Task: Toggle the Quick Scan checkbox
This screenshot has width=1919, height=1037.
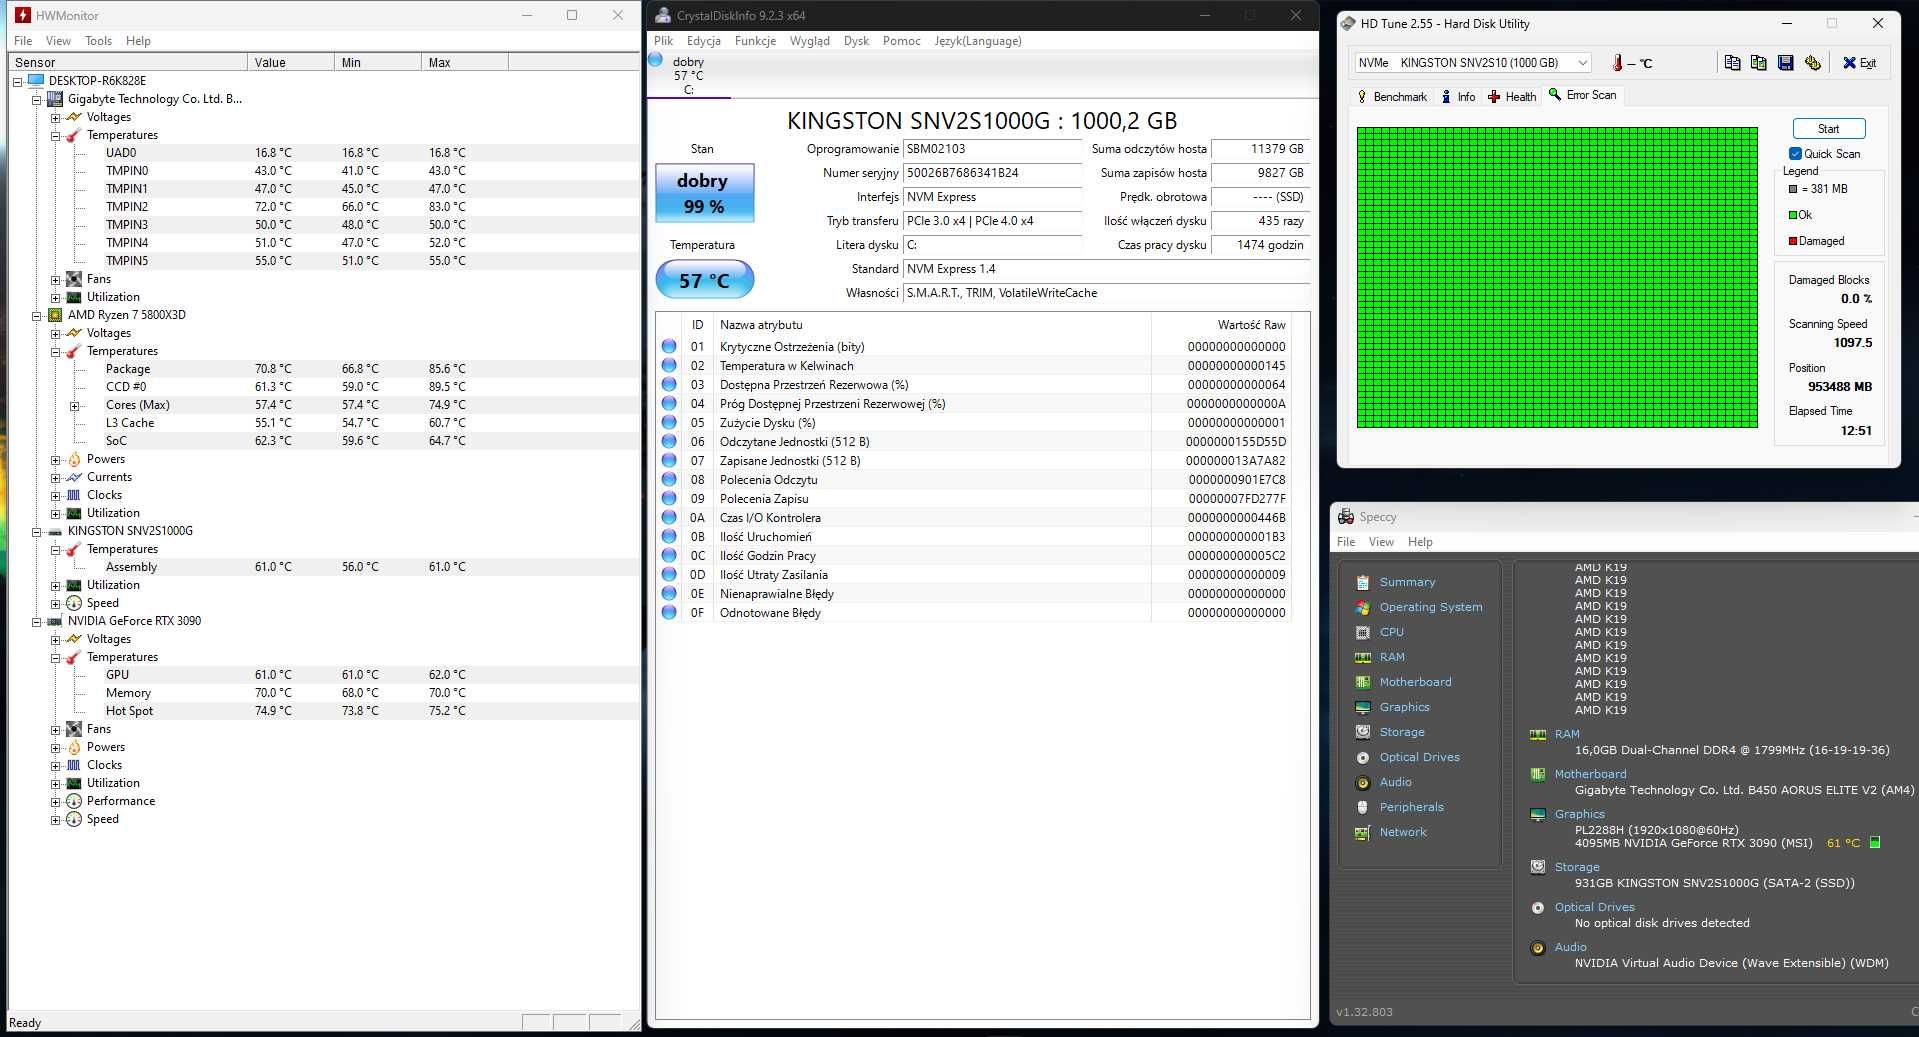Action: tap(1795, 154)
